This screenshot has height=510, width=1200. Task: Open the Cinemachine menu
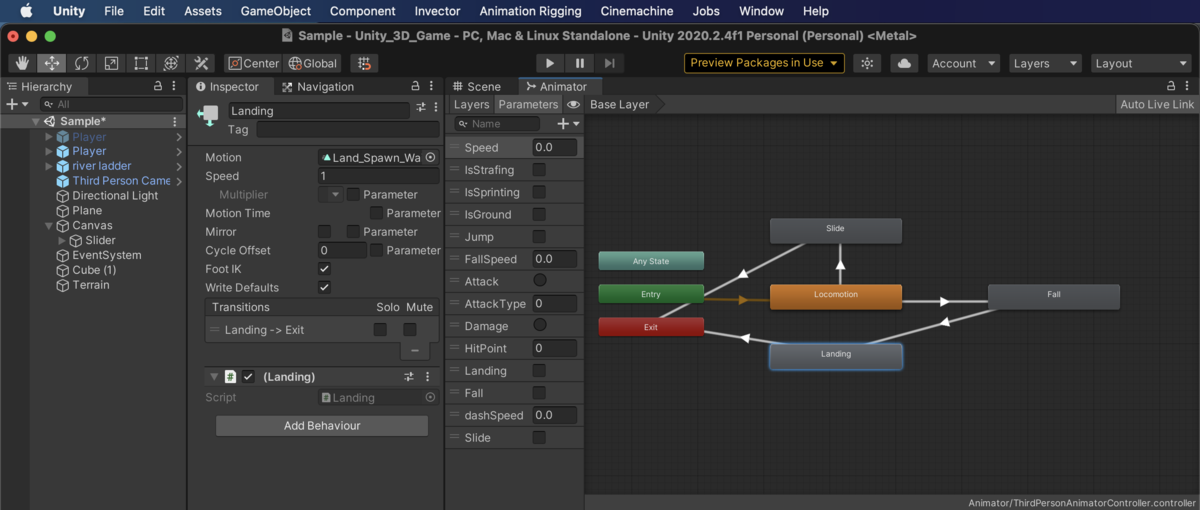point(636,11)
